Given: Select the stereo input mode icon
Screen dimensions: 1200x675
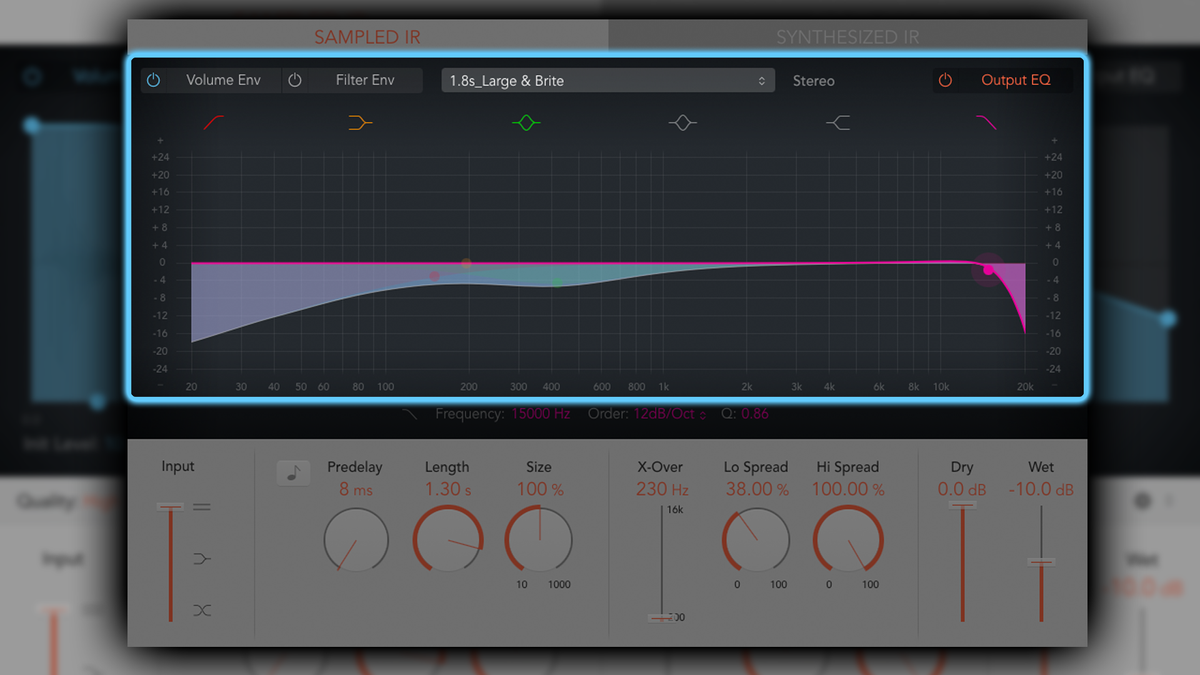Looking at the screenshot, I should point(200,507).
